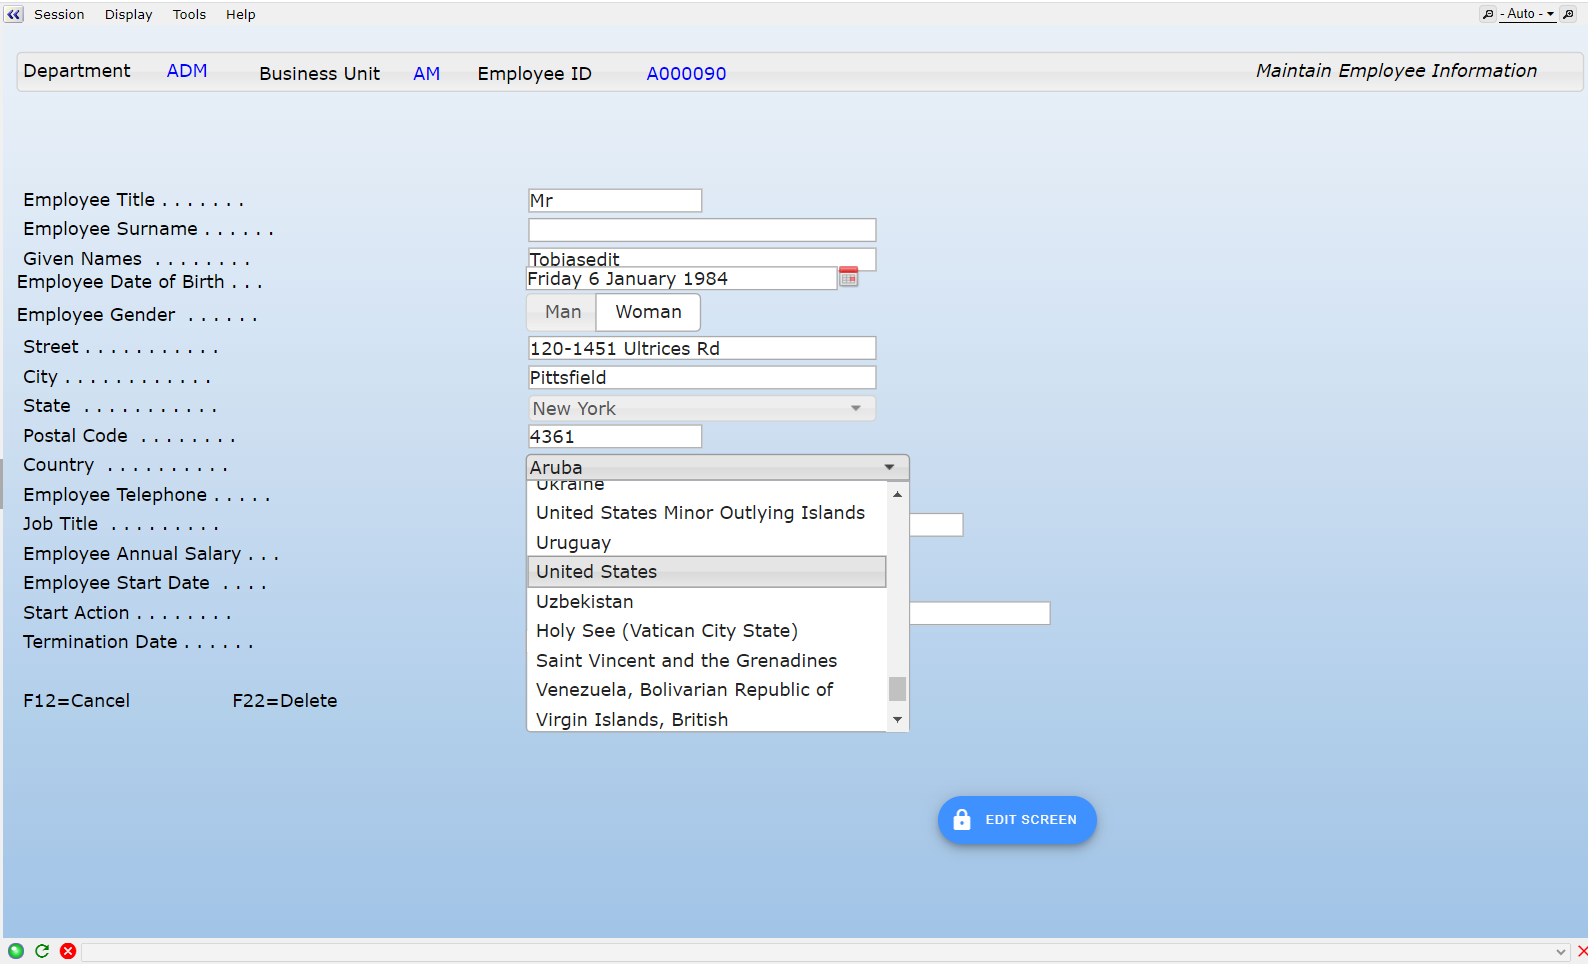Viewport: 1588px width, 964px height.
Task: Choose United States from country list
Action: (706, 572)
